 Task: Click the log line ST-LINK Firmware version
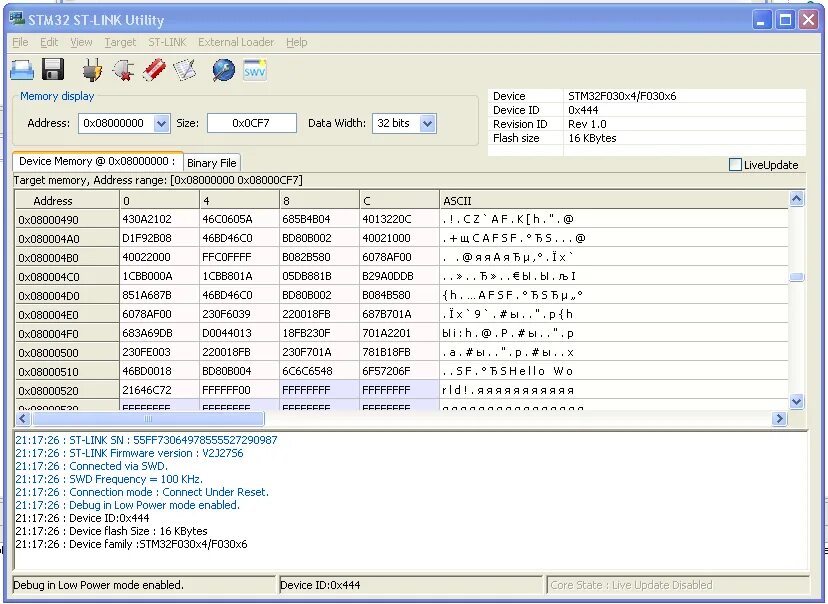(129, 453)
